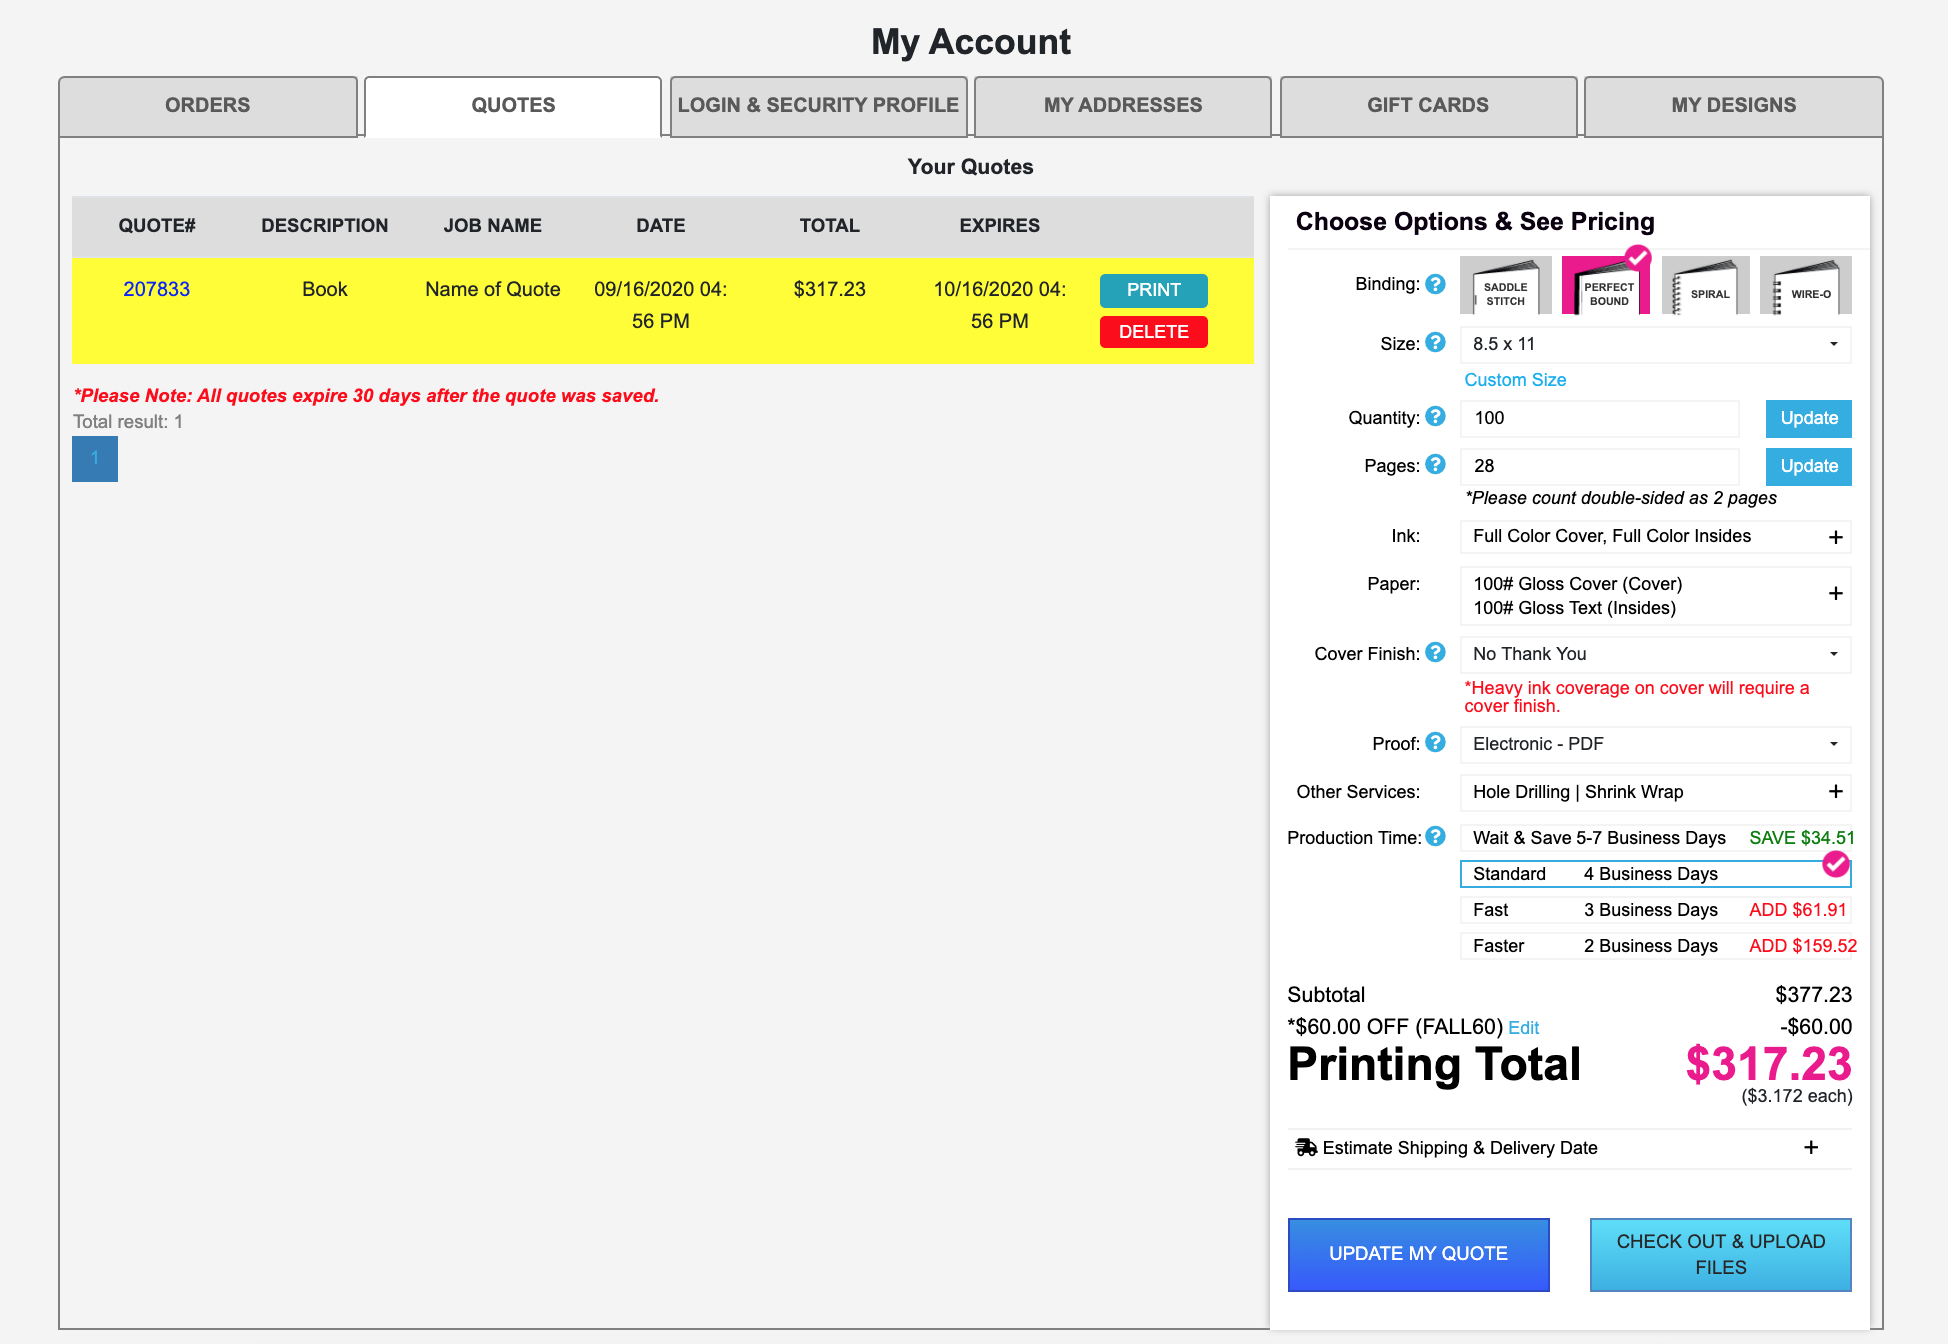Open the Size dropdown
The width and height of the screenshot is (1948, 1344).
point(1655,344)
